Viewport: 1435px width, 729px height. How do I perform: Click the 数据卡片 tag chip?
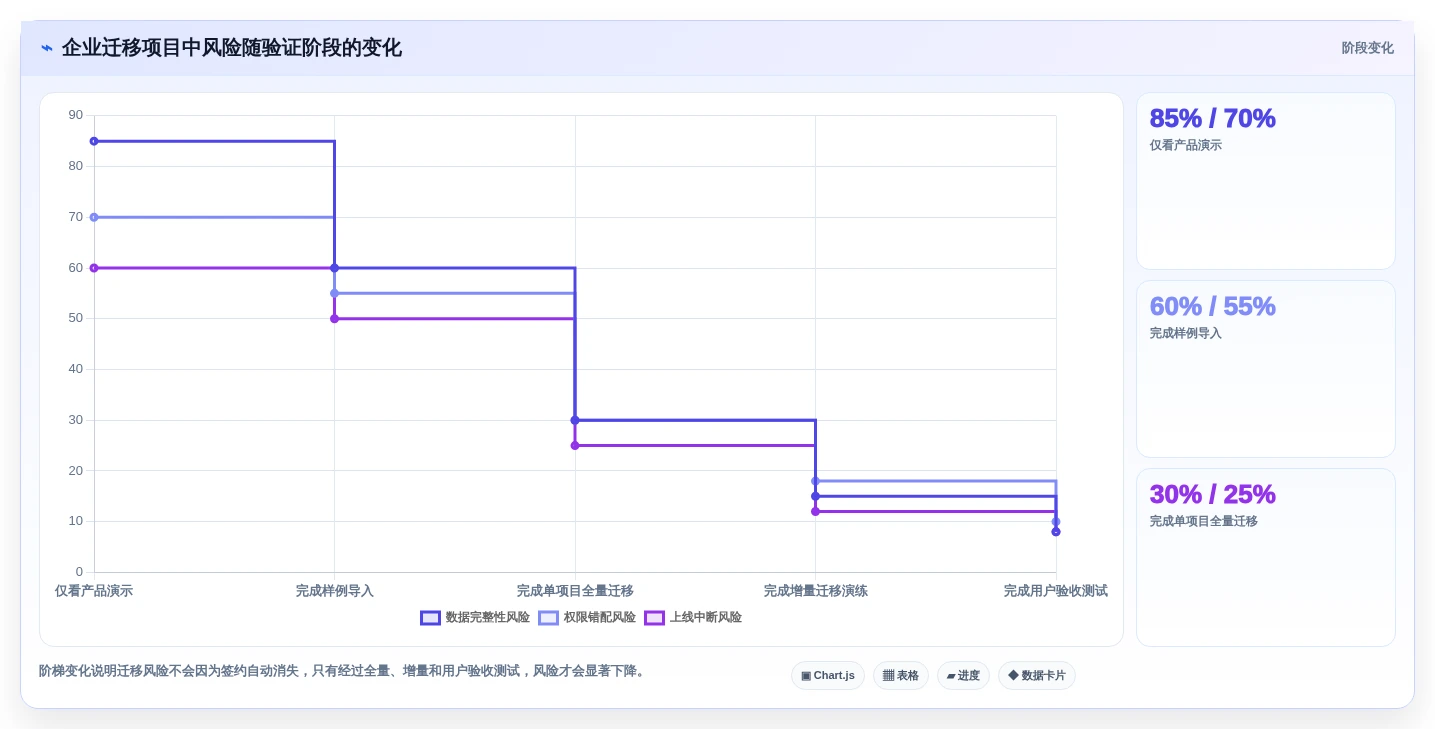point(1037,676)
